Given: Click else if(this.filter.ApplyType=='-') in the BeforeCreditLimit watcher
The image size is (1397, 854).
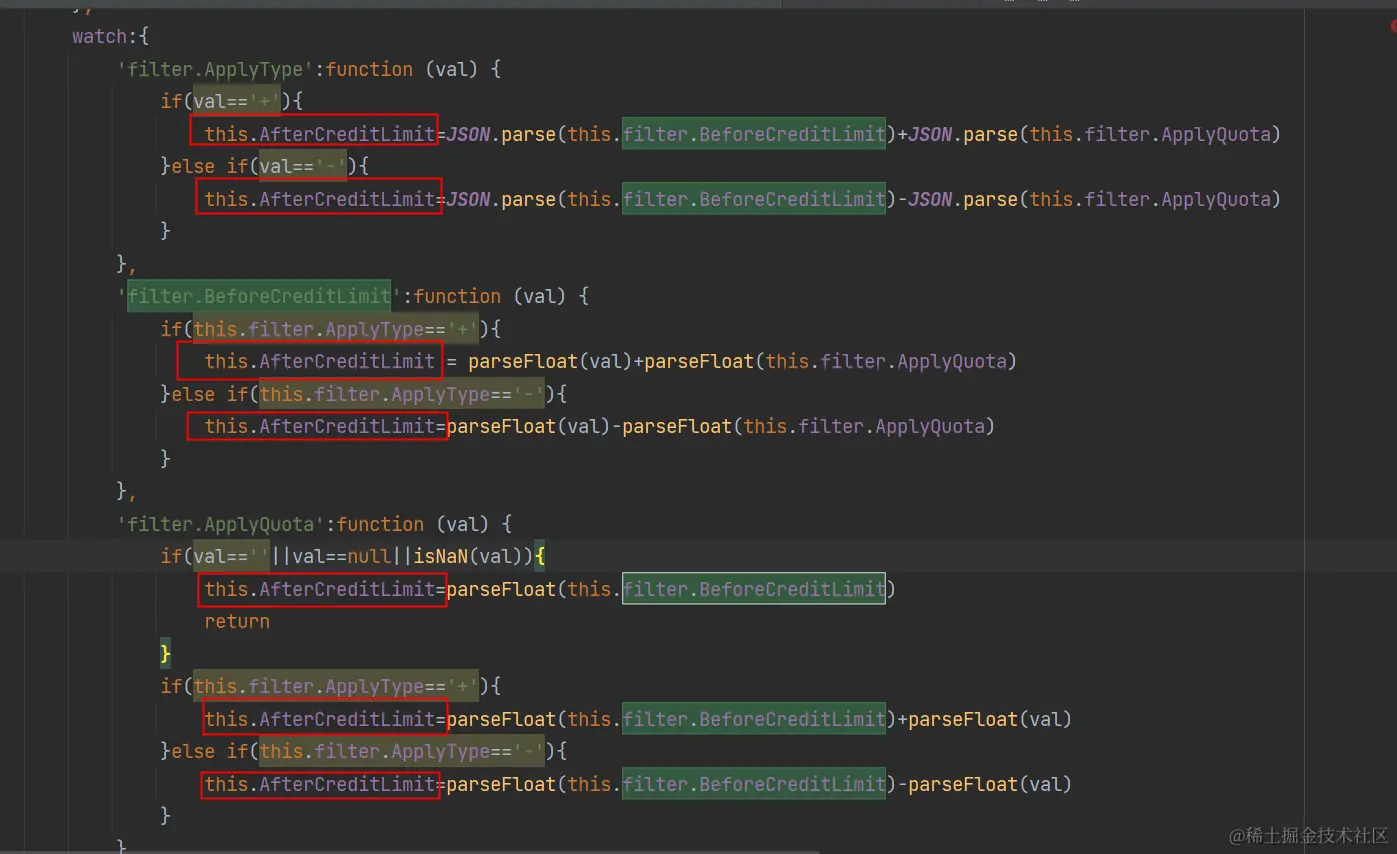Looking at the screenshot, I should [x=363, y=394].
